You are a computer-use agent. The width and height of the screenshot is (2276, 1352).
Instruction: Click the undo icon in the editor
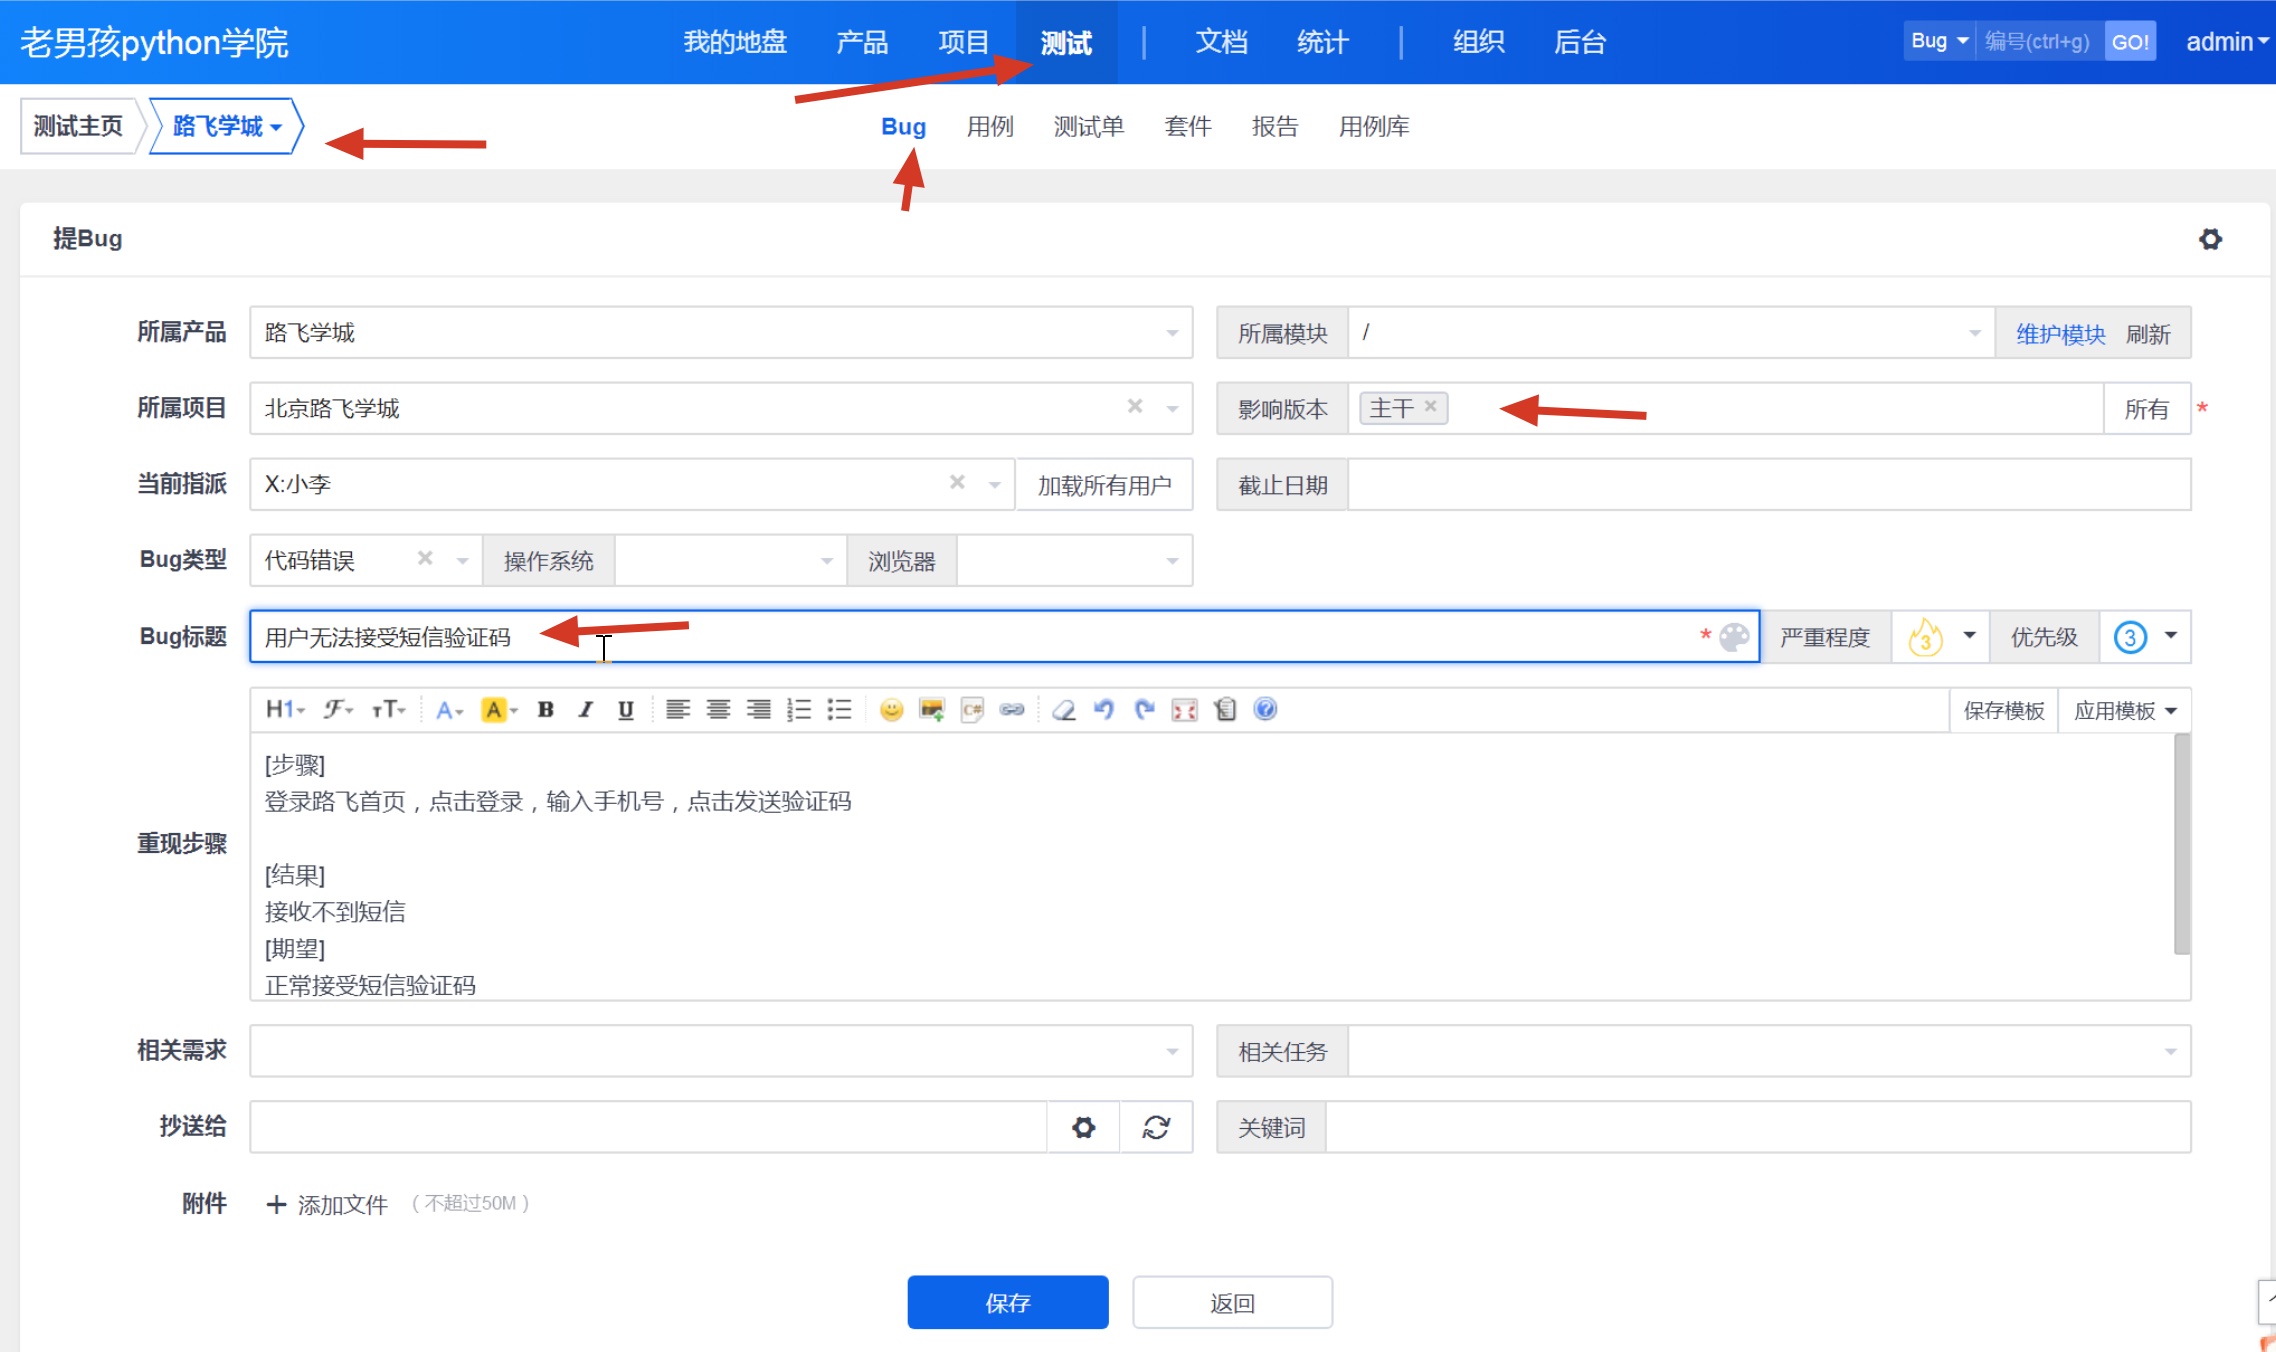1104,710
